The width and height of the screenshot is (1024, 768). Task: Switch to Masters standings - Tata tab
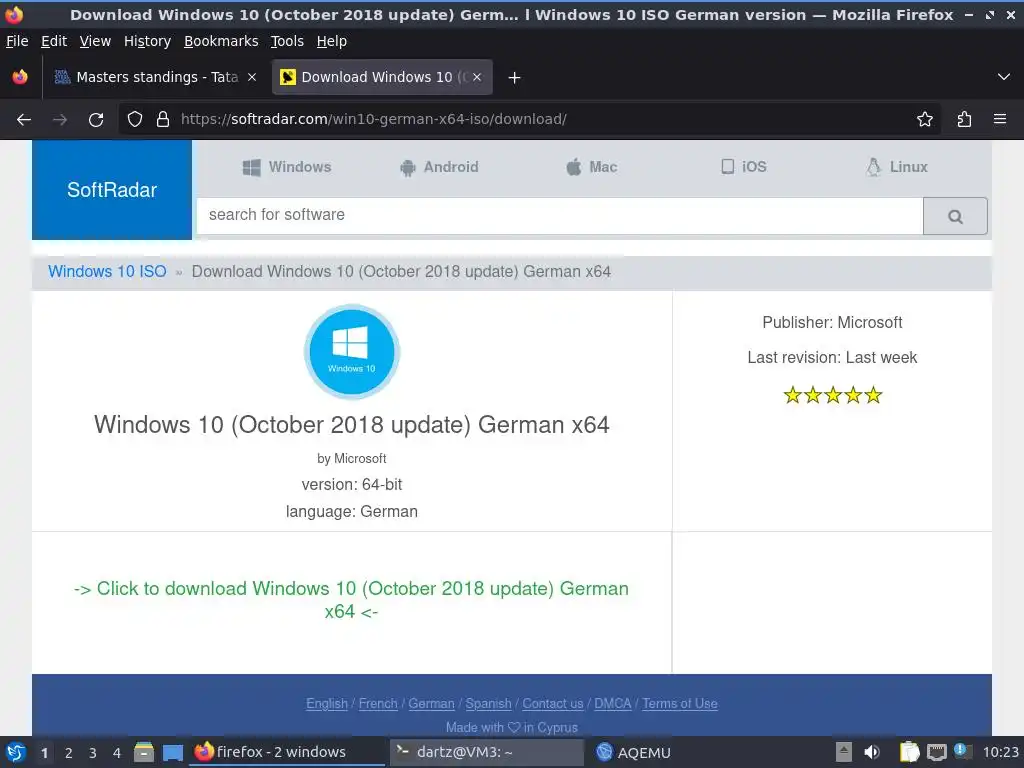[155, 77]
